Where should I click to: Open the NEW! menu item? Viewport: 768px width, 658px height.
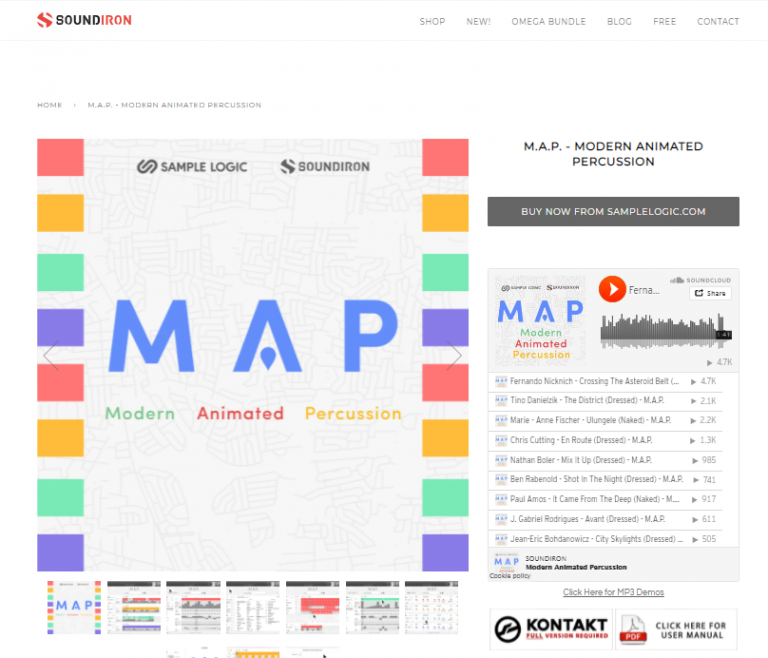[x=478, y=22]
